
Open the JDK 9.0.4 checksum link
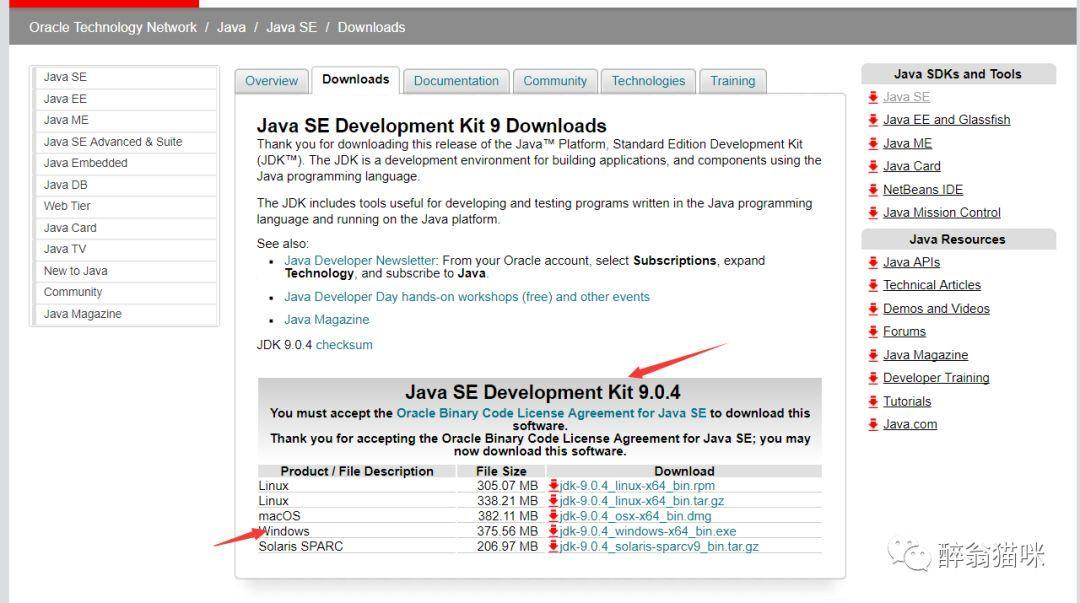[x=344, y=345]
